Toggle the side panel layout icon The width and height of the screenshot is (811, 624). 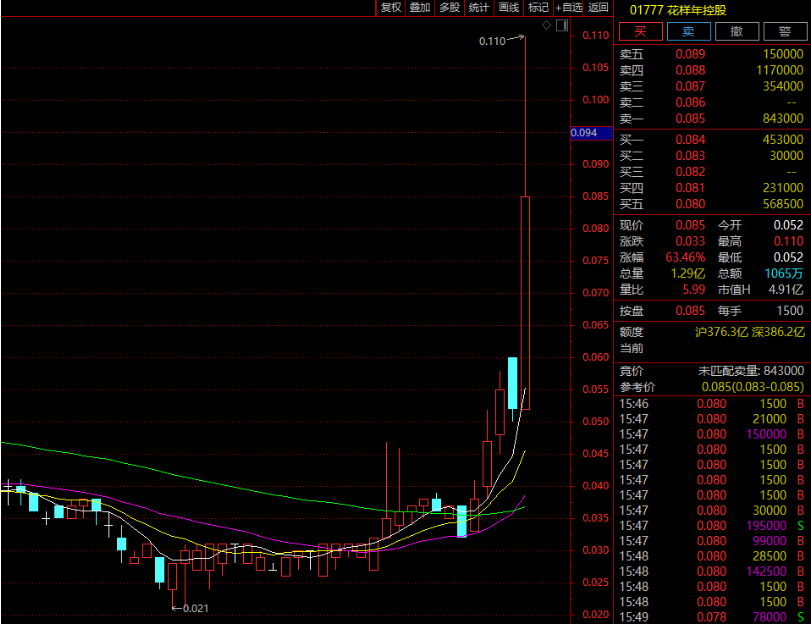coord(562,24)
